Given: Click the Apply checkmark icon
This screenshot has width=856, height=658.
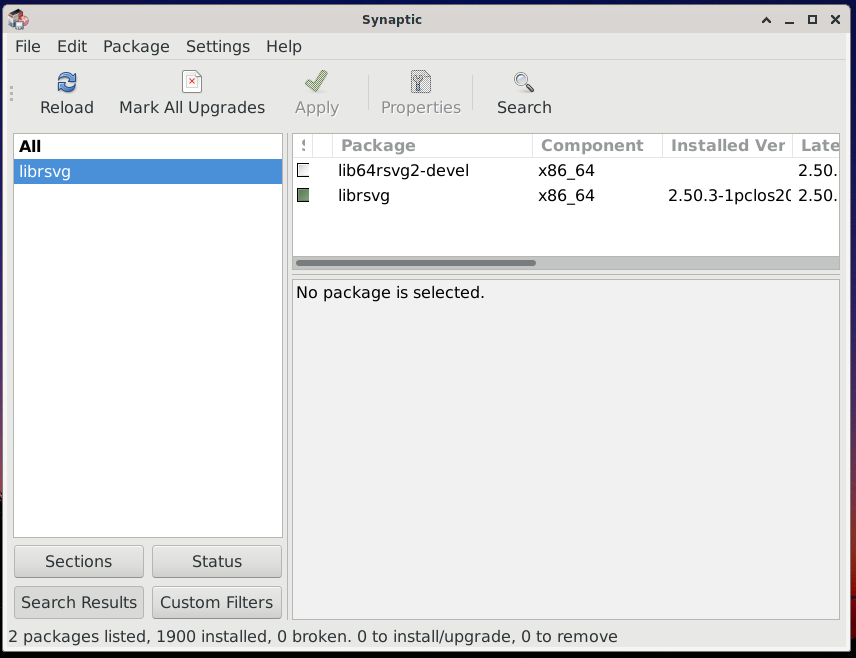Looking at the screenshot, I should [316, 82].
